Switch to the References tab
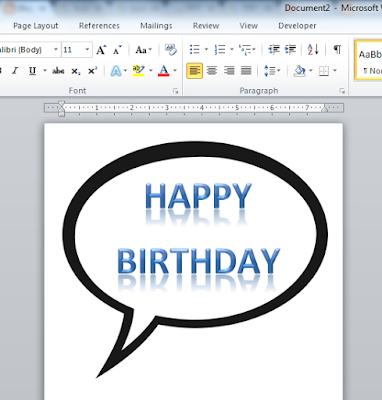Image resolution: width=382 pixels, height=400 pixels. tap(99, 26)
